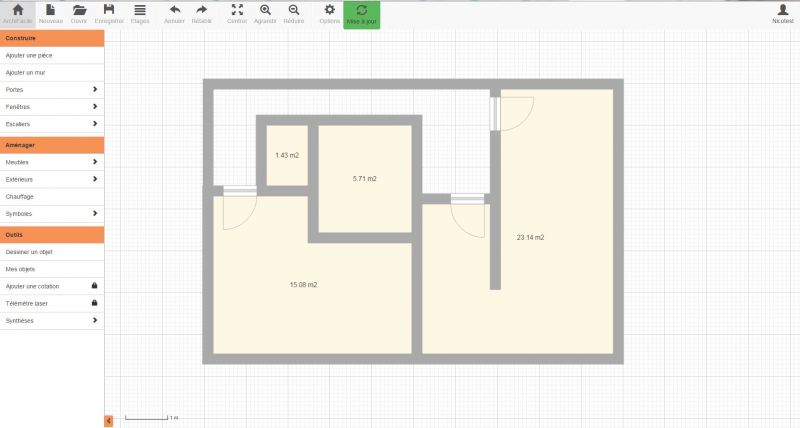
Task: Expand the Fenêtres submenu
Action: [x=52, y=106]
